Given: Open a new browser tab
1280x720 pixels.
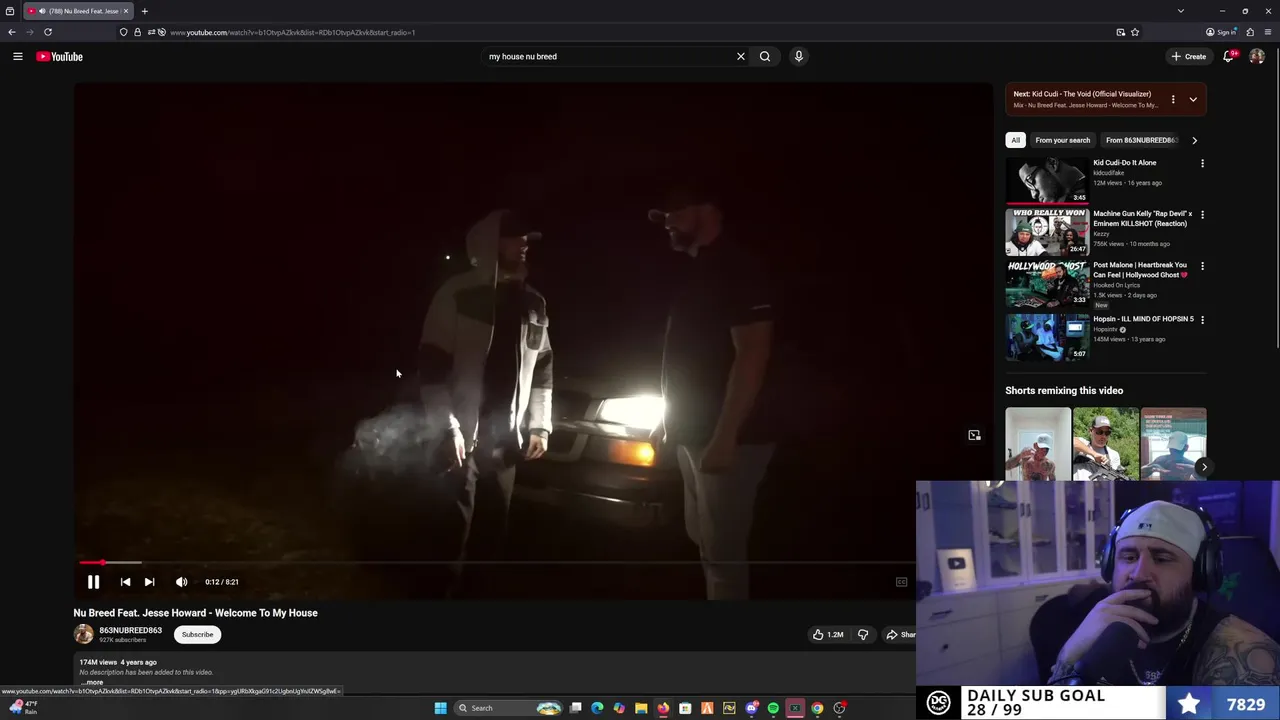Looking at the screenshot, I should [144, 11].
